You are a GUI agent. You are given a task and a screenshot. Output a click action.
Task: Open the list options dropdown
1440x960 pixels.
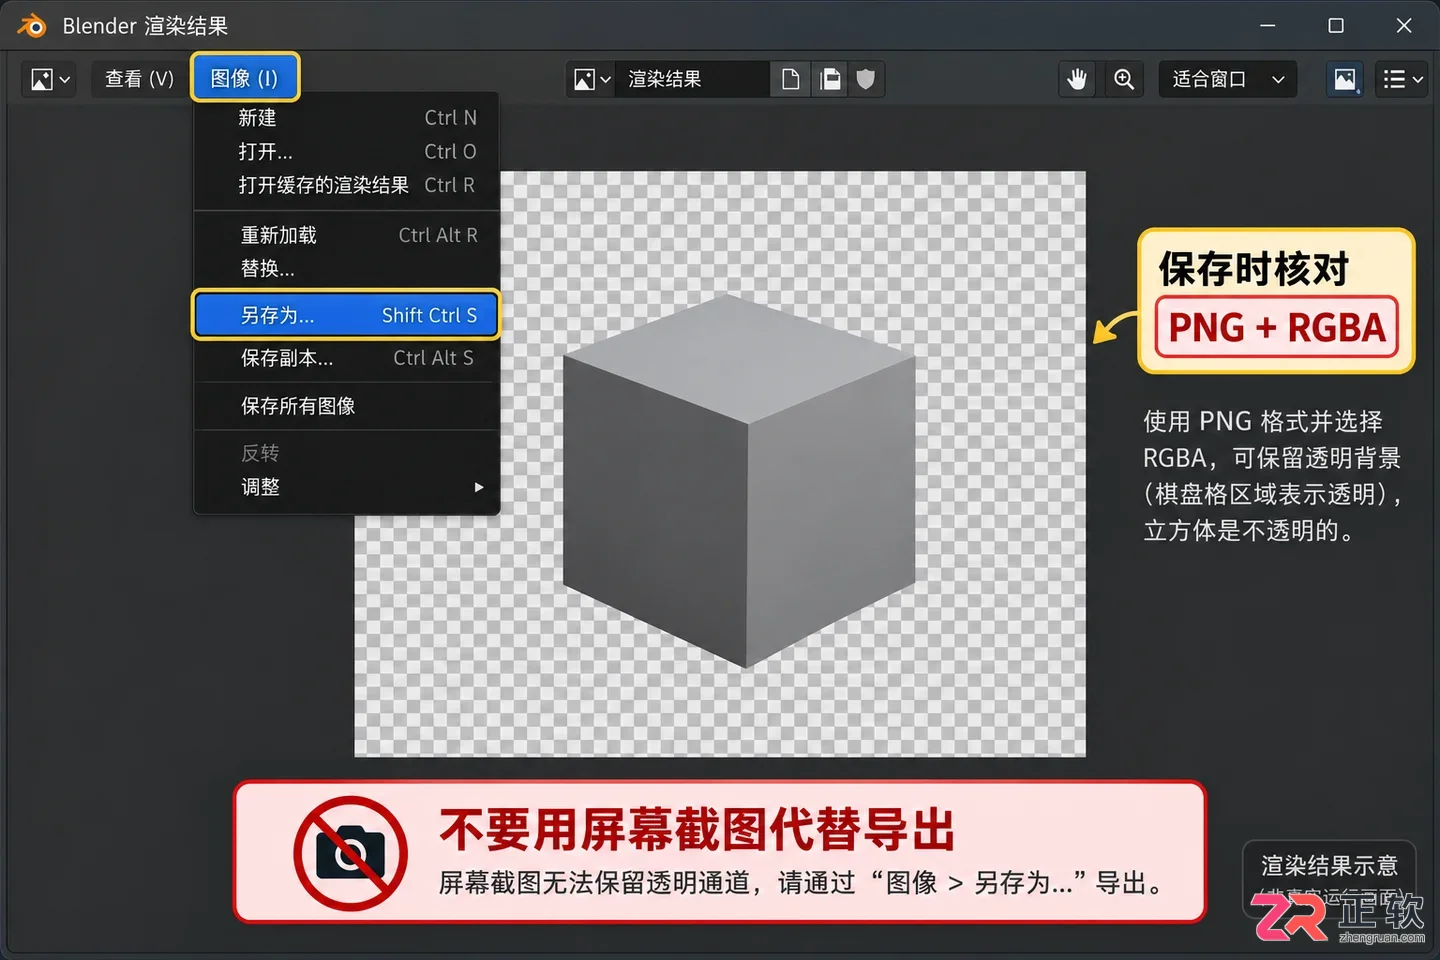(1401, 79)
